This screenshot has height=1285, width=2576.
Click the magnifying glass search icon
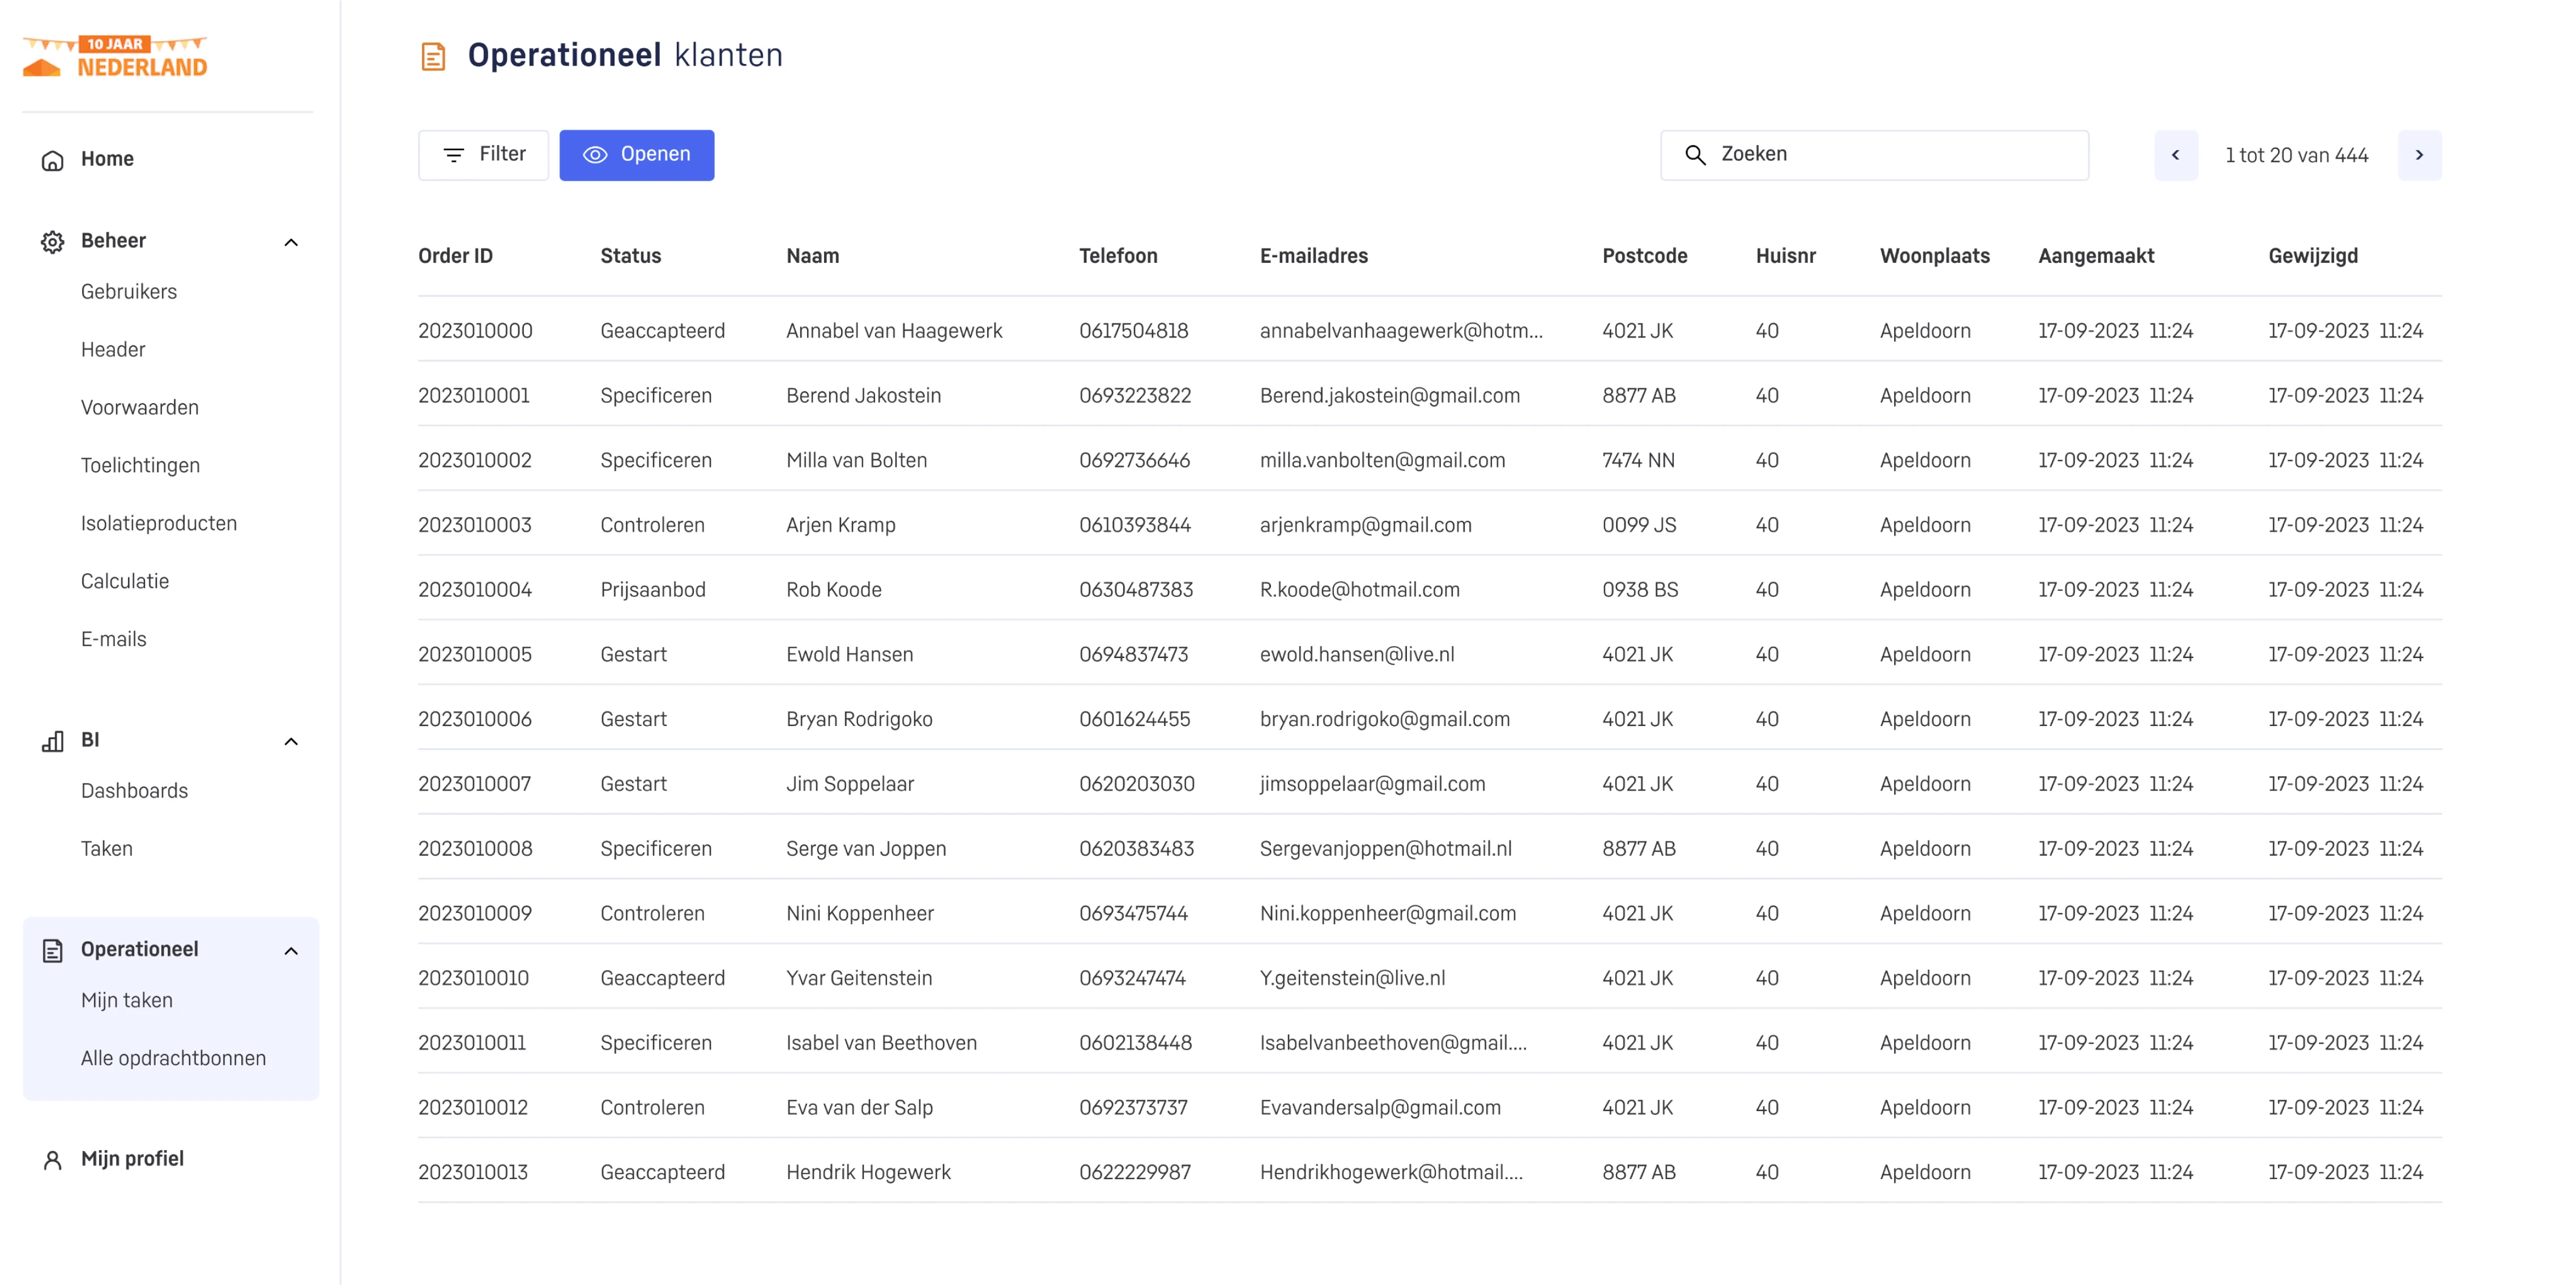(x=1695, y=155)
